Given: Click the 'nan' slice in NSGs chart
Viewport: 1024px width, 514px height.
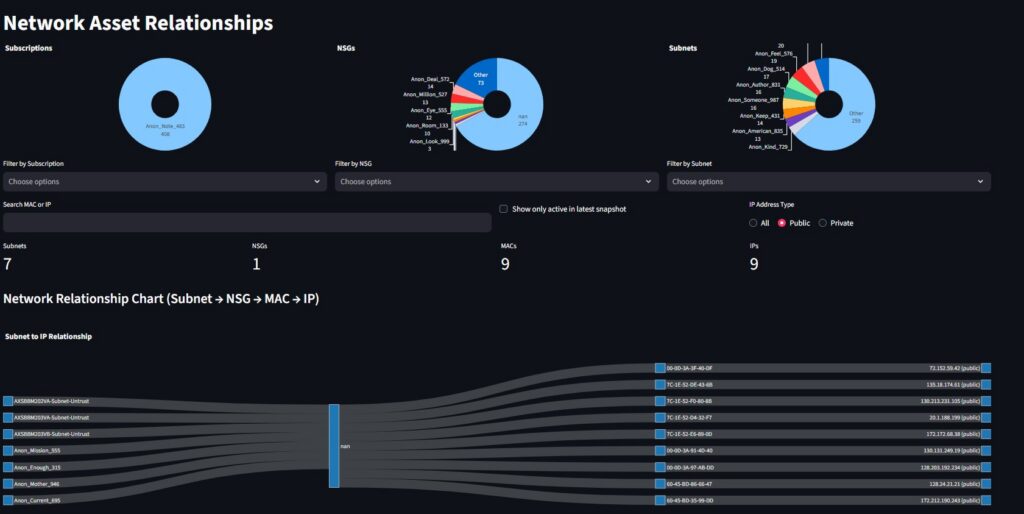Looking at the screenshot, I should pos(520,125).
